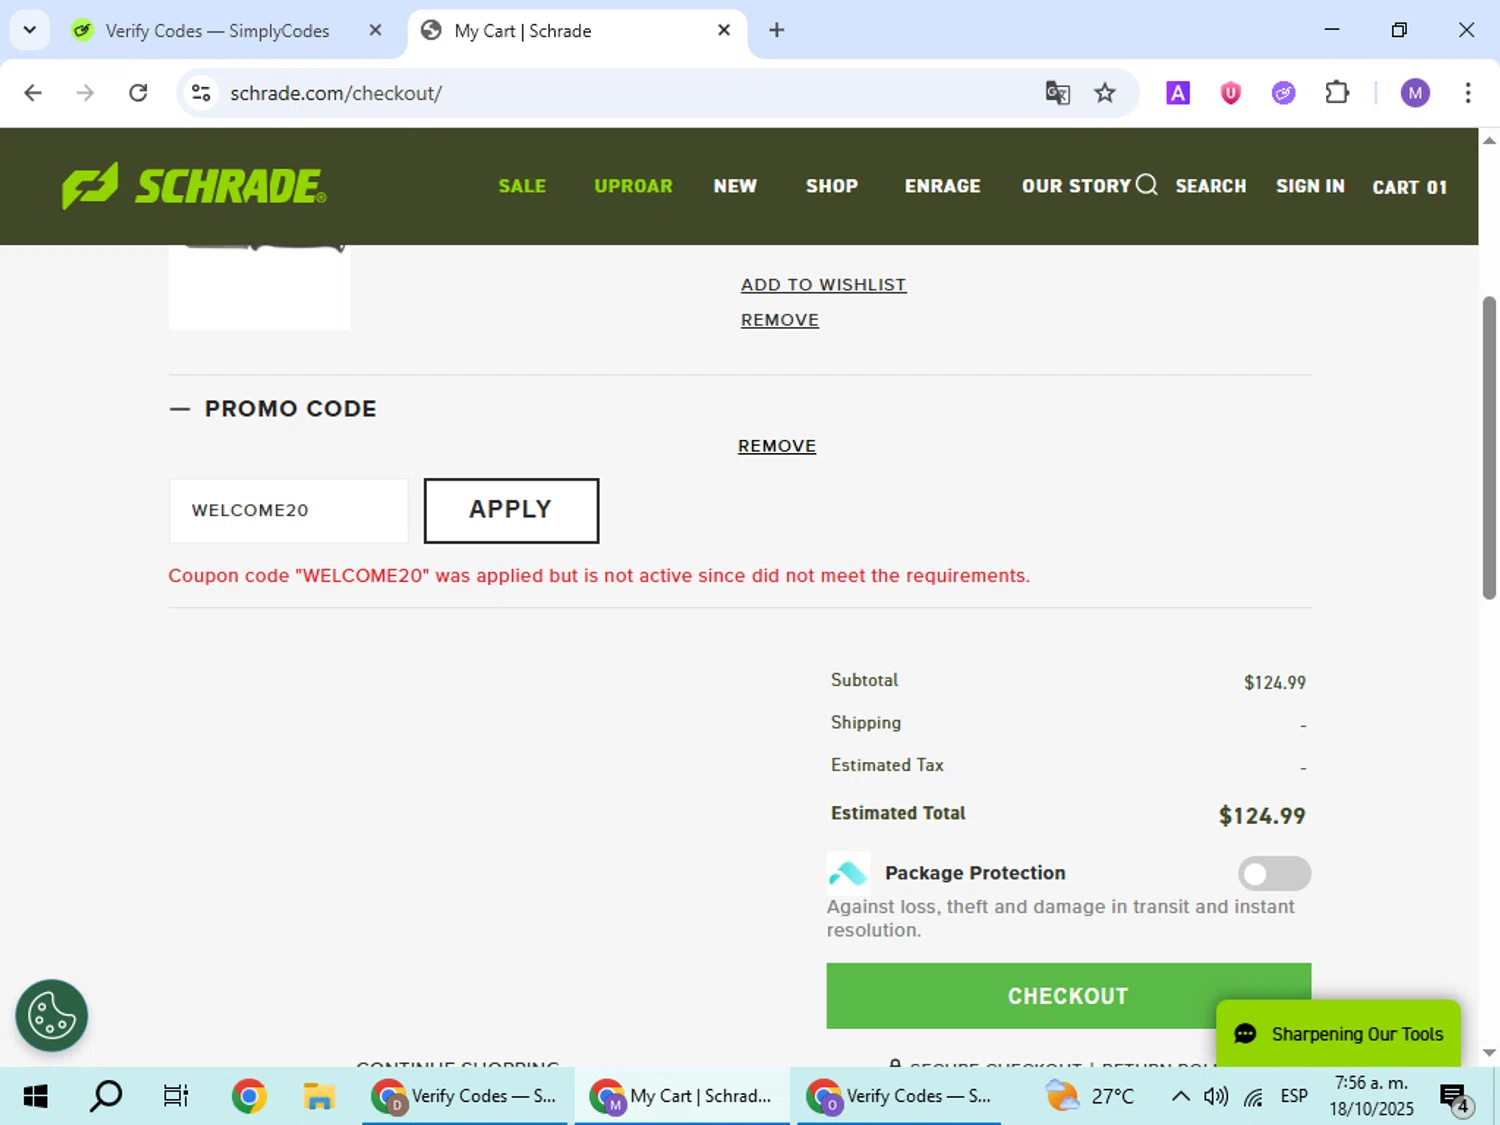Image resolution: width=1500 pixels, height=1125 pixels.
Task: Open File Explorer from taskbar
Action: coord(319,1096)
